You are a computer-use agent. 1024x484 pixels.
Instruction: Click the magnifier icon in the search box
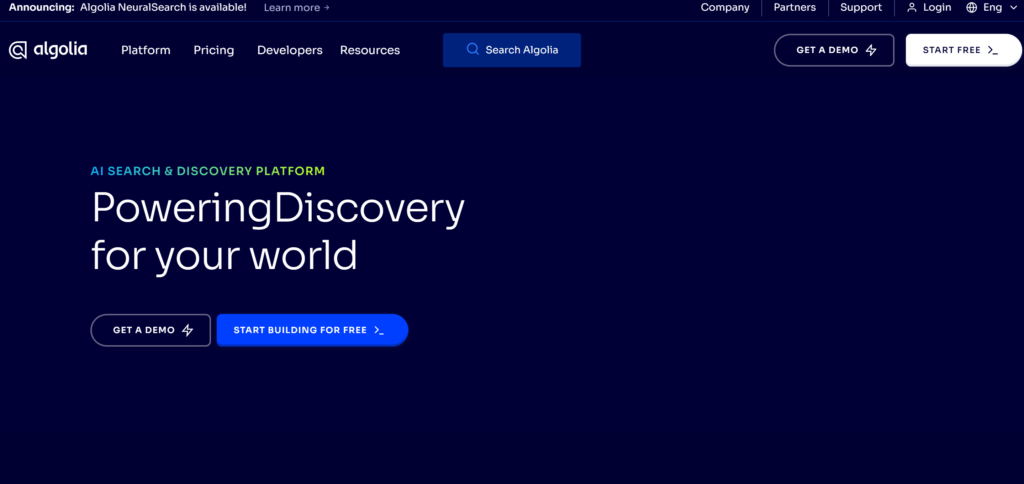[472, 50]
